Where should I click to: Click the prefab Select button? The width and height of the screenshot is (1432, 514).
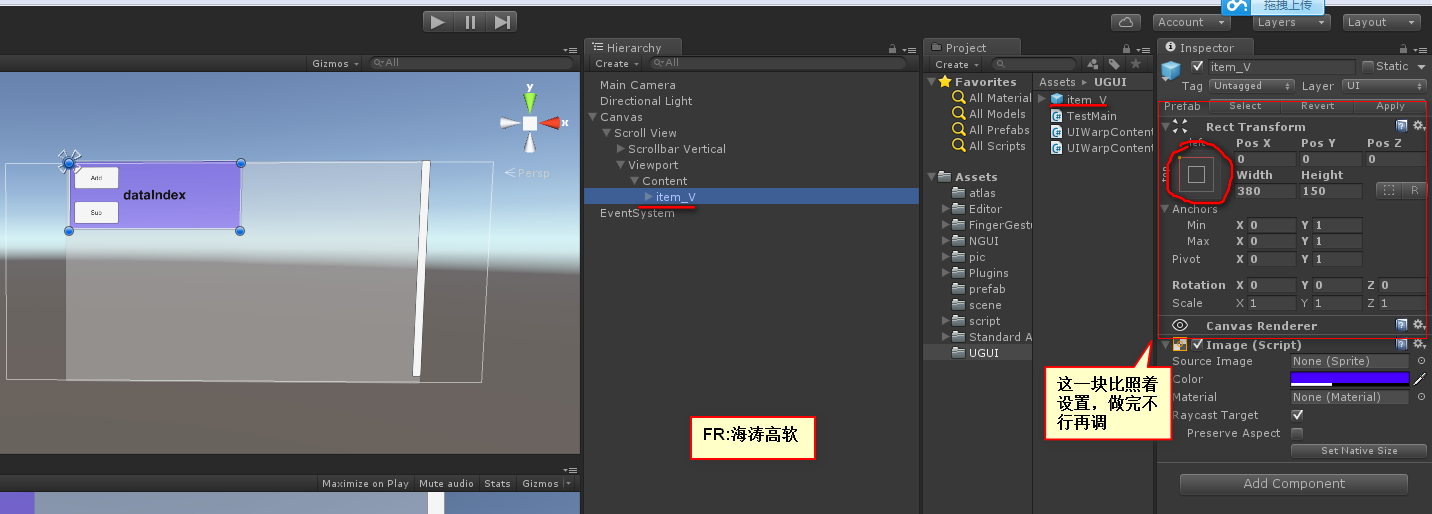click(1245, 106)
